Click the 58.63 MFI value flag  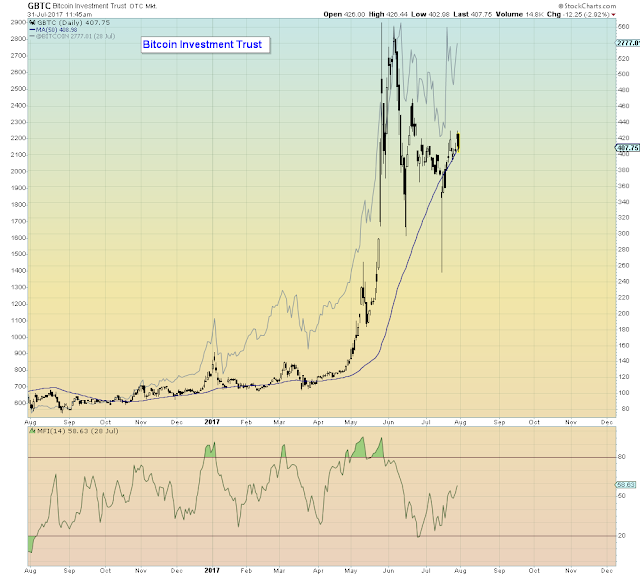(x=626, y=485)
